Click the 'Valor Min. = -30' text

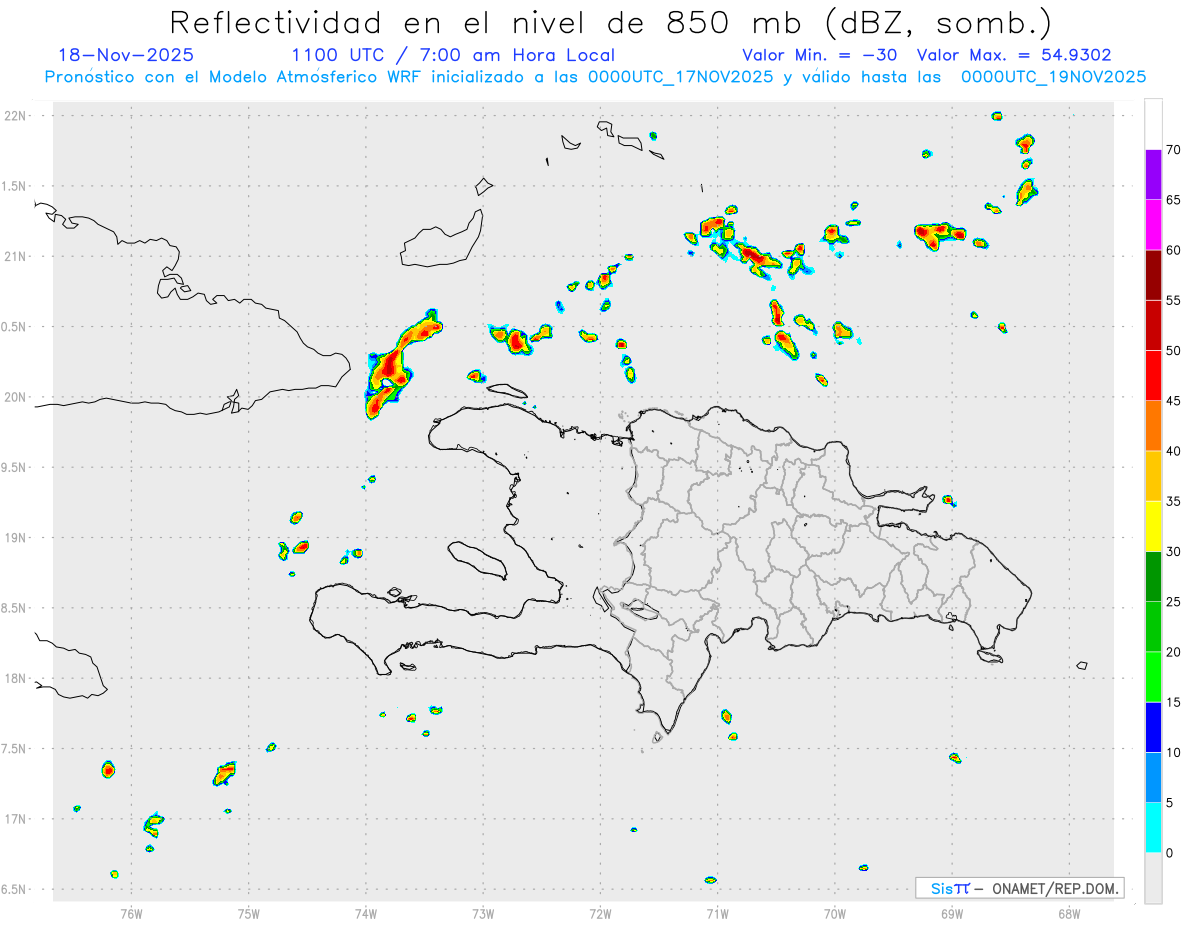[822, 55]
